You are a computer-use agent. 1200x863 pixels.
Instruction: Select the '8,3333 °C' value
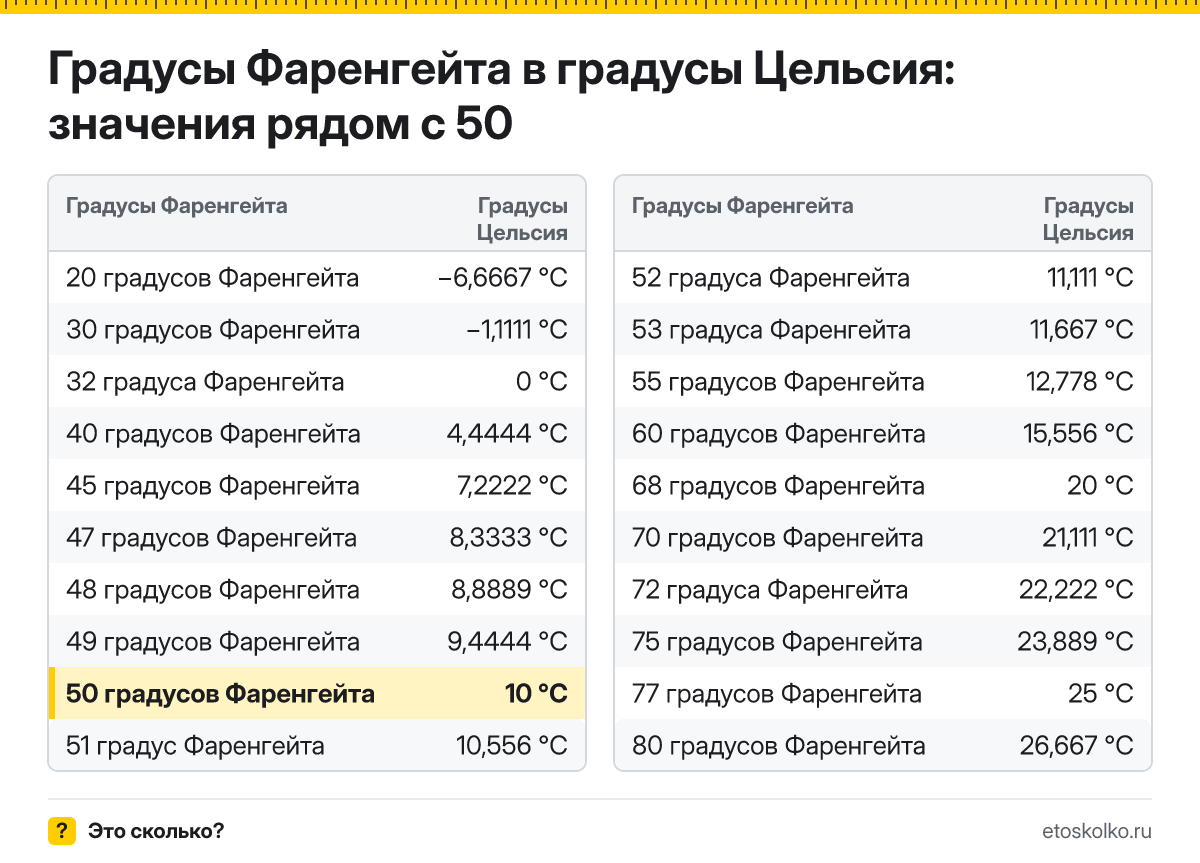click(509, 538)
